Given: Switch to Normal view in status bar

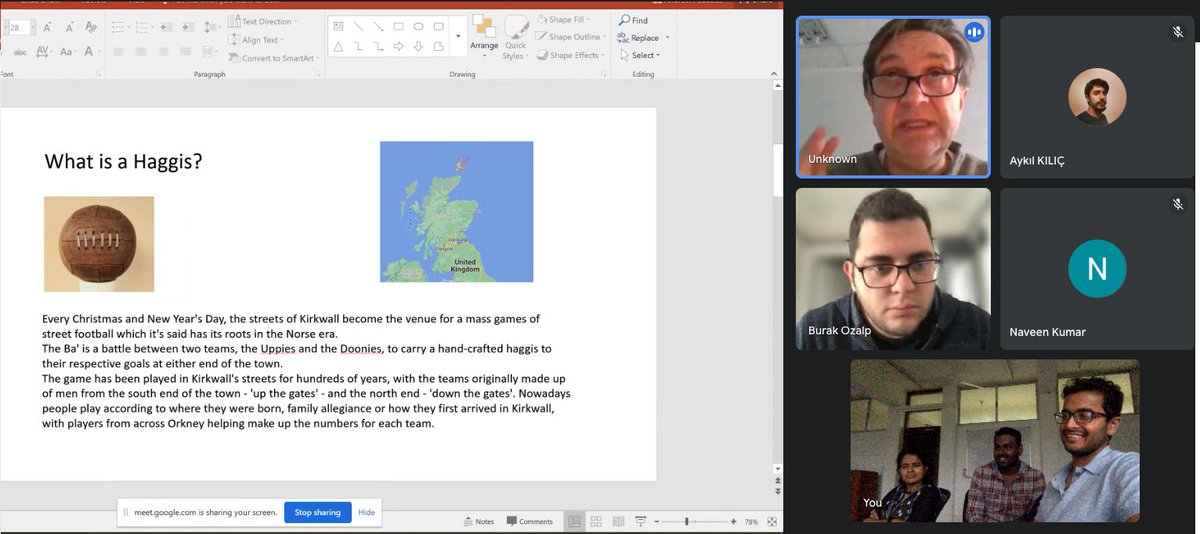Looking at the screenshot, I should coord(574,521).
